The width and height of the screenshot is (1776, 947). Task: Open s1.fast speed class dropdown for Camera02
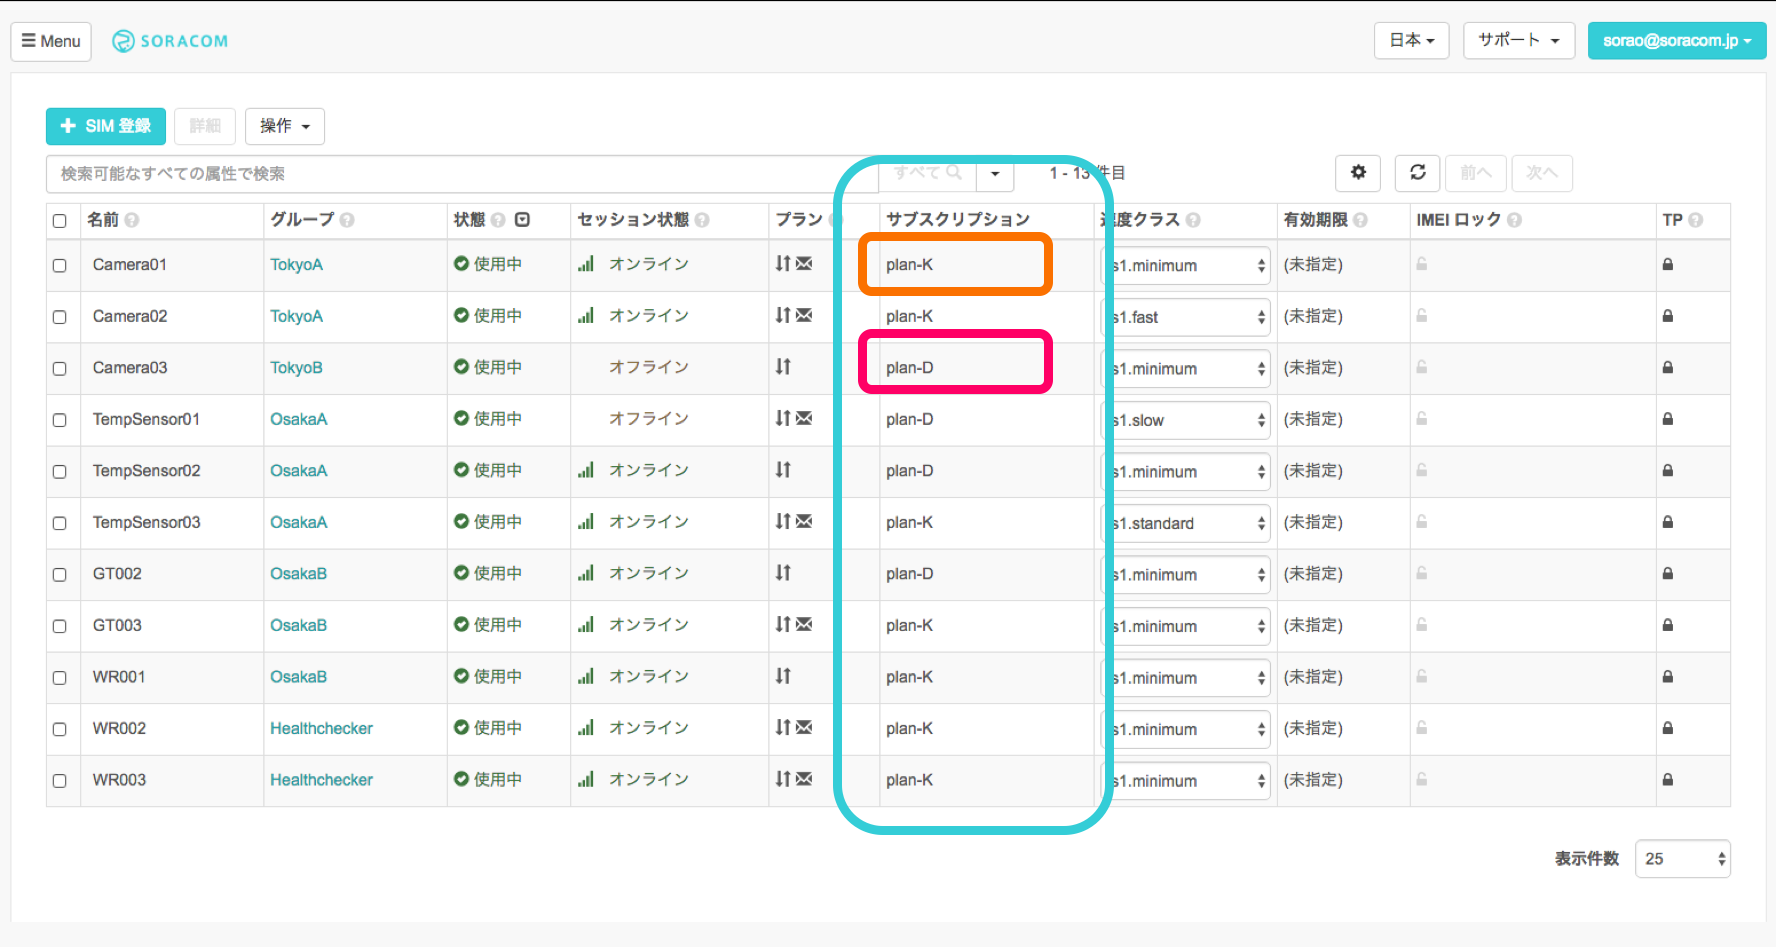point(1186,317)
